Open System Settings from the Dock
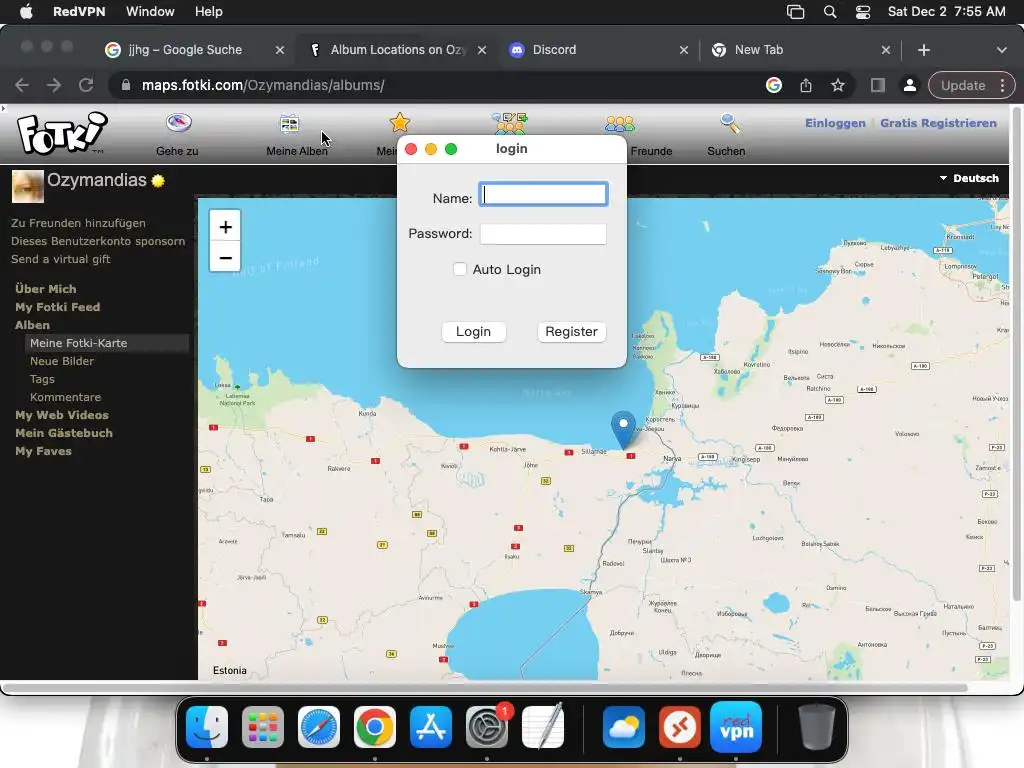The image size is (1024, 768). tap(487, 726)
